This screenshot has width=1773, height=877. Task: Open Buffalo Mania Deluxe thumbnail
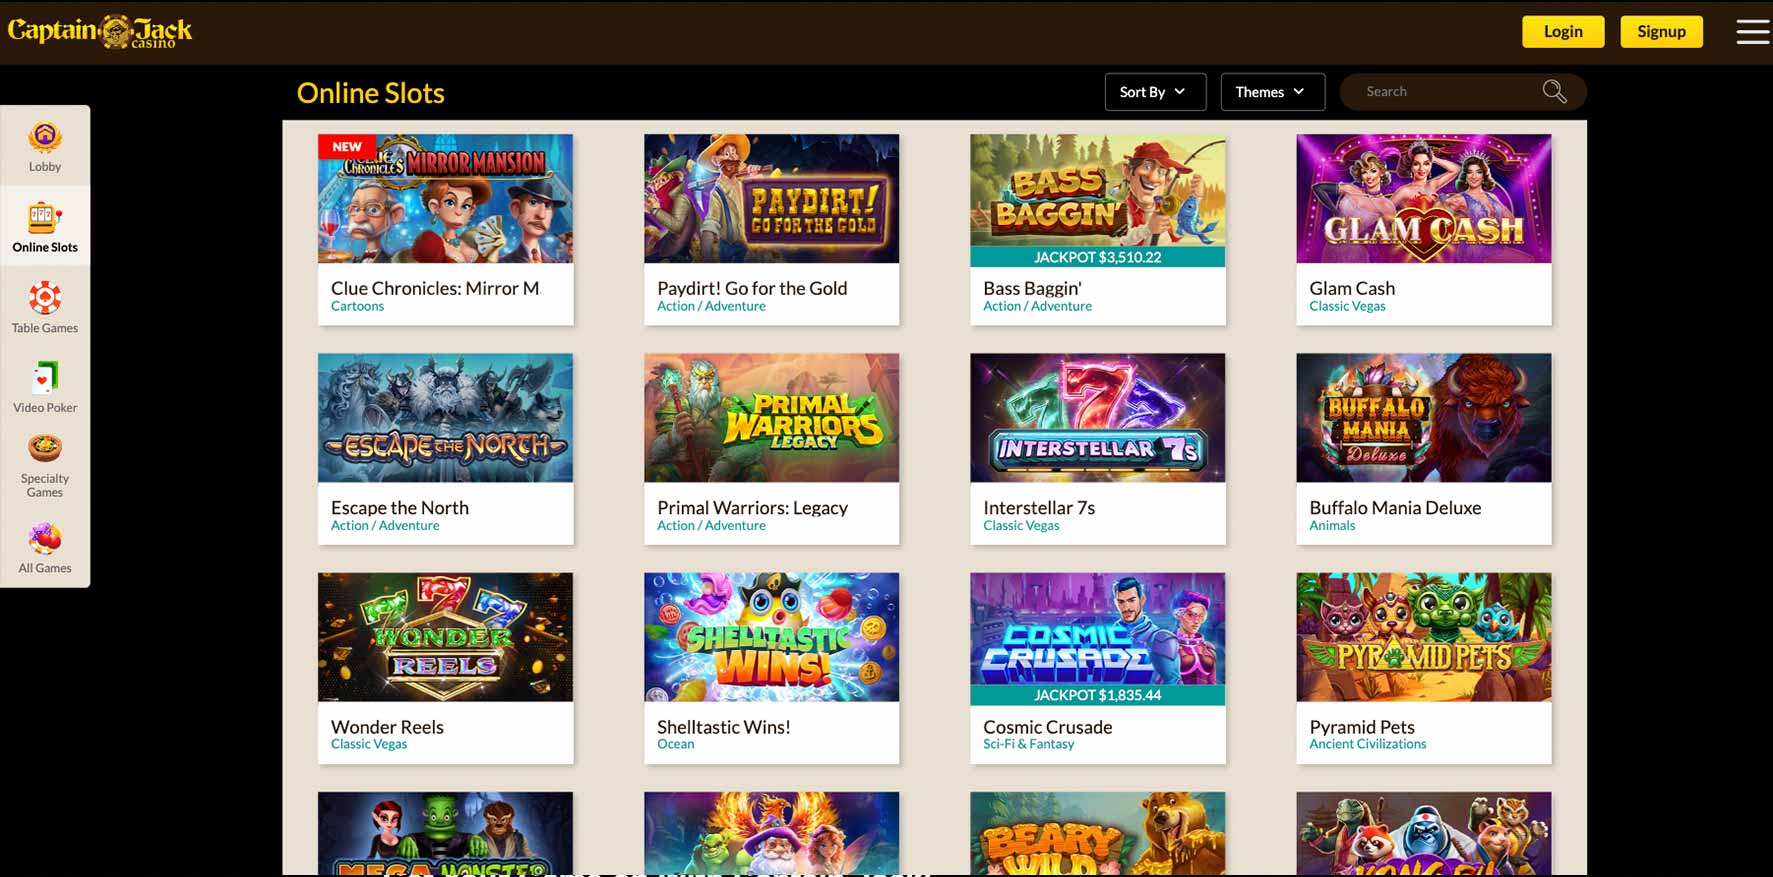pyautogui.click(x=1423, y=417)
